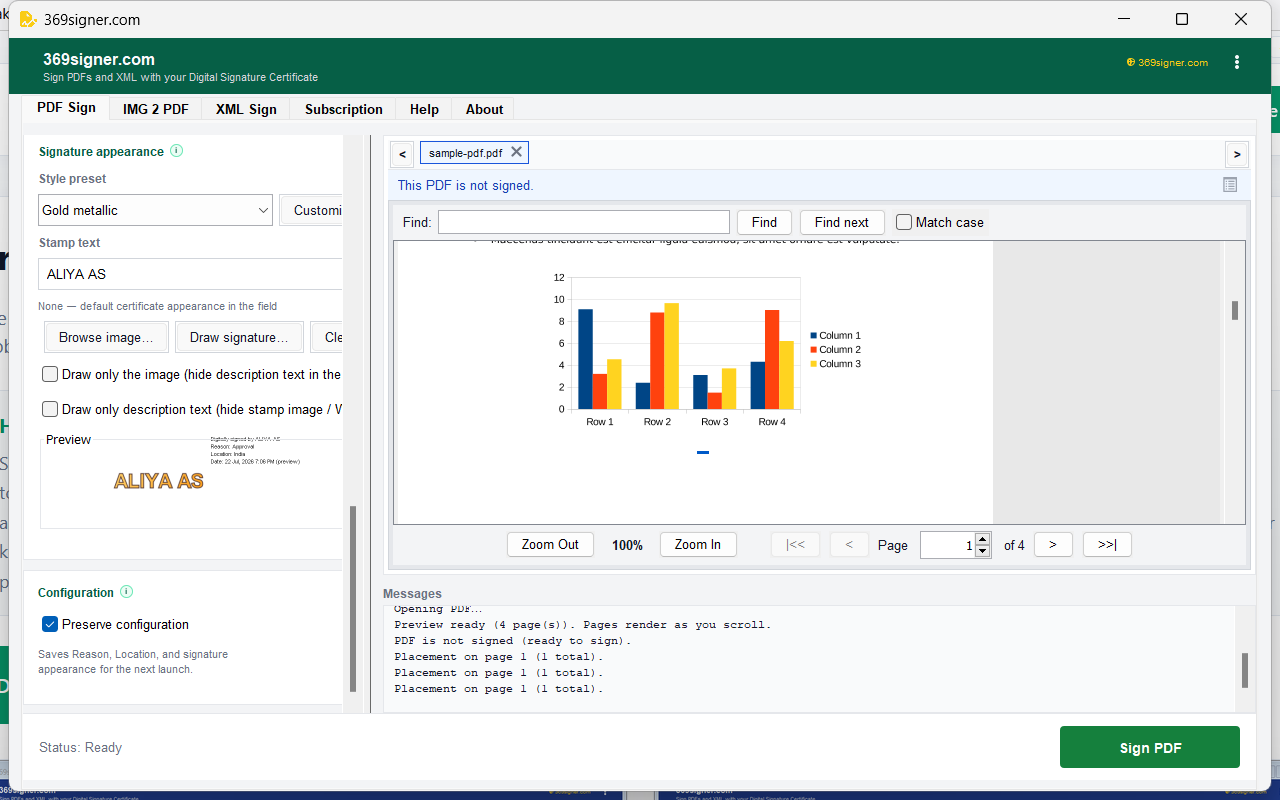Close the sample-pdf.pdf tab
Viewport: 1280px width, 800px height.
[516, 152]
